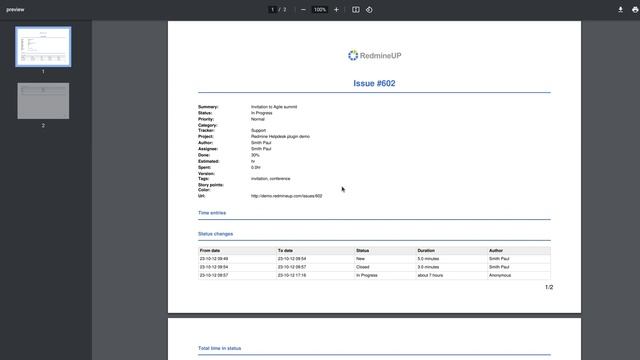
Task: Select page 2 thumbnail in sidebar
Action: tap(43, 101)
